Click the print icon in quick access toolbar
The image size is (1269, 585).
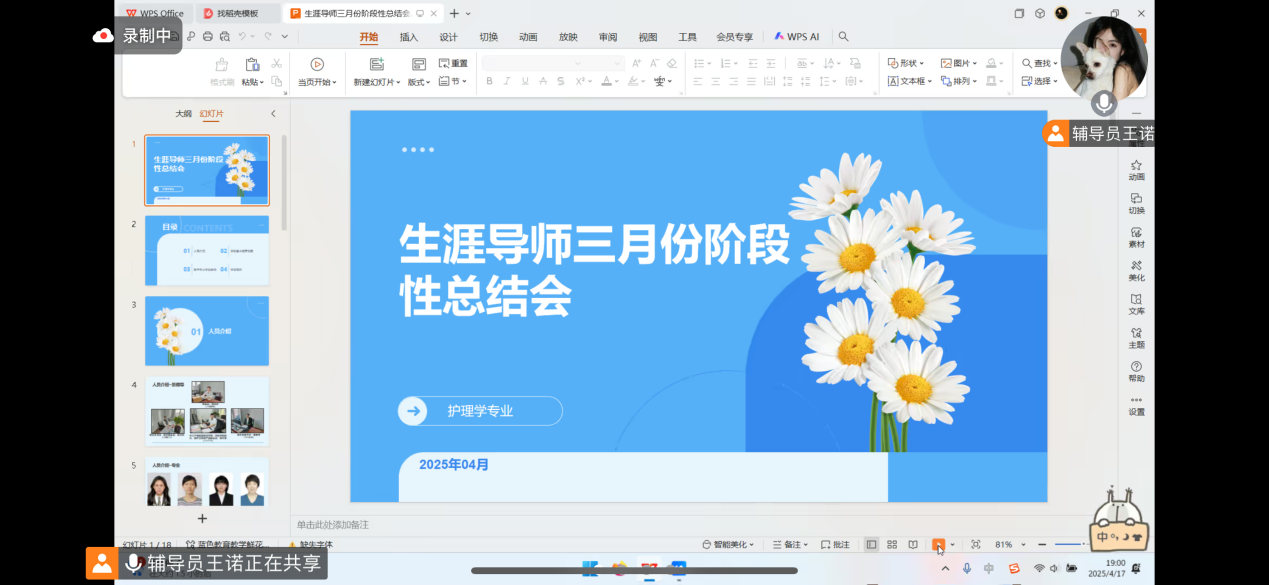coord(207,37)
